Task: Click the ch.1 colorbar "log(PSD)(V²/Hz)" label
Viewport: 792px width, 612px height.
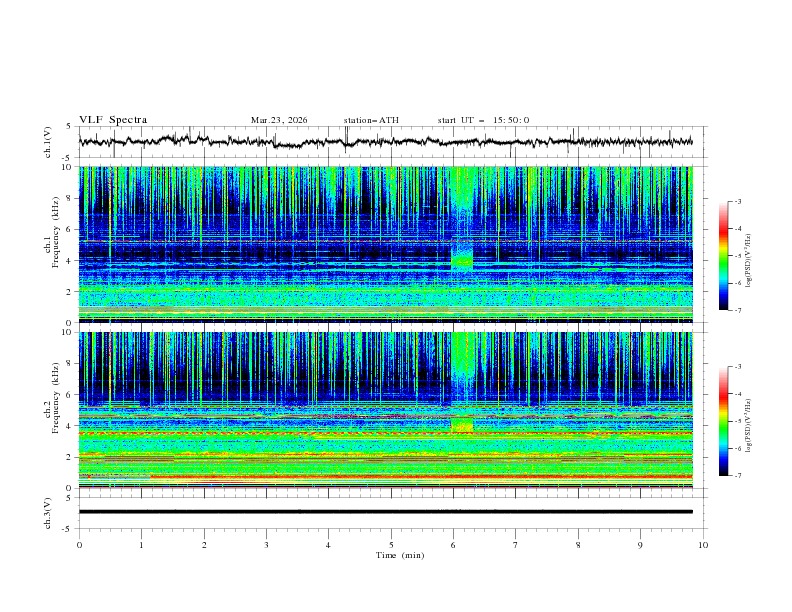Action: [x=749, y=261]
